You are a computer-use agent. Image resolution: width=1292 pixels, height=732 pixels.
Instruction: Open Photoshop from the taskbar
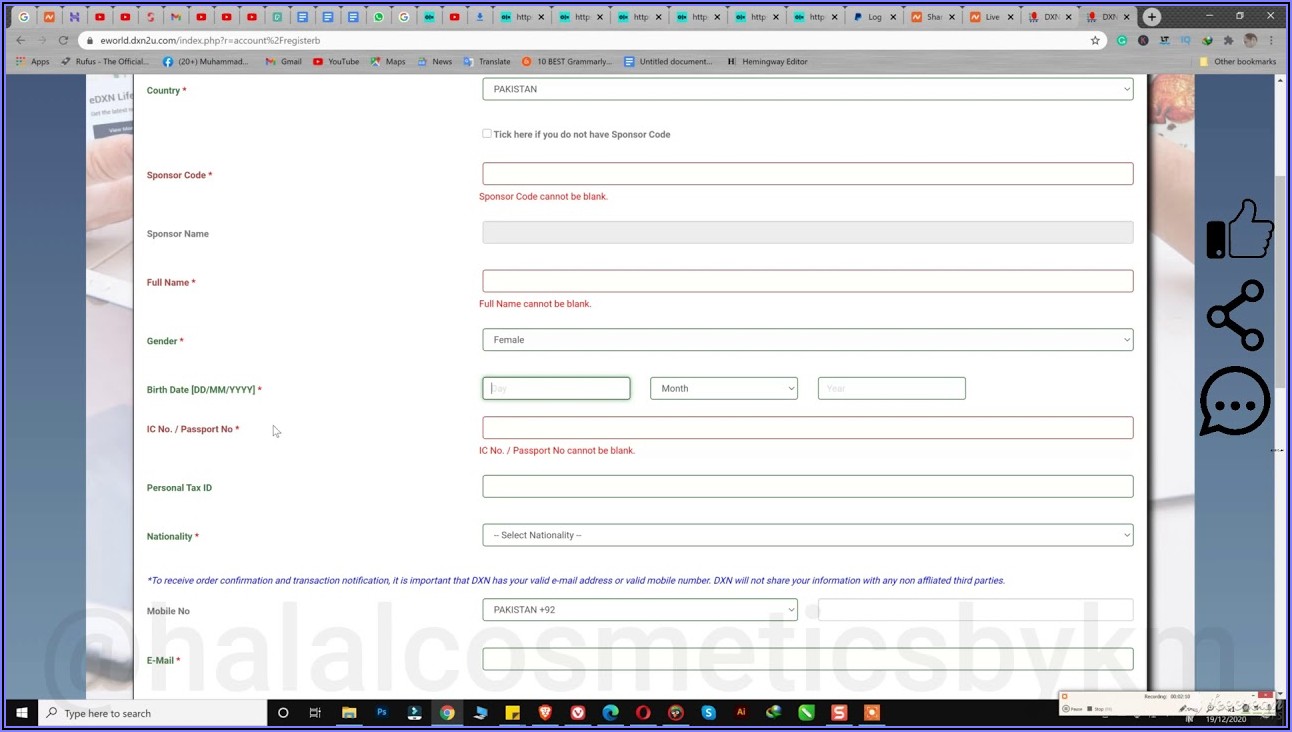point(381,713)
